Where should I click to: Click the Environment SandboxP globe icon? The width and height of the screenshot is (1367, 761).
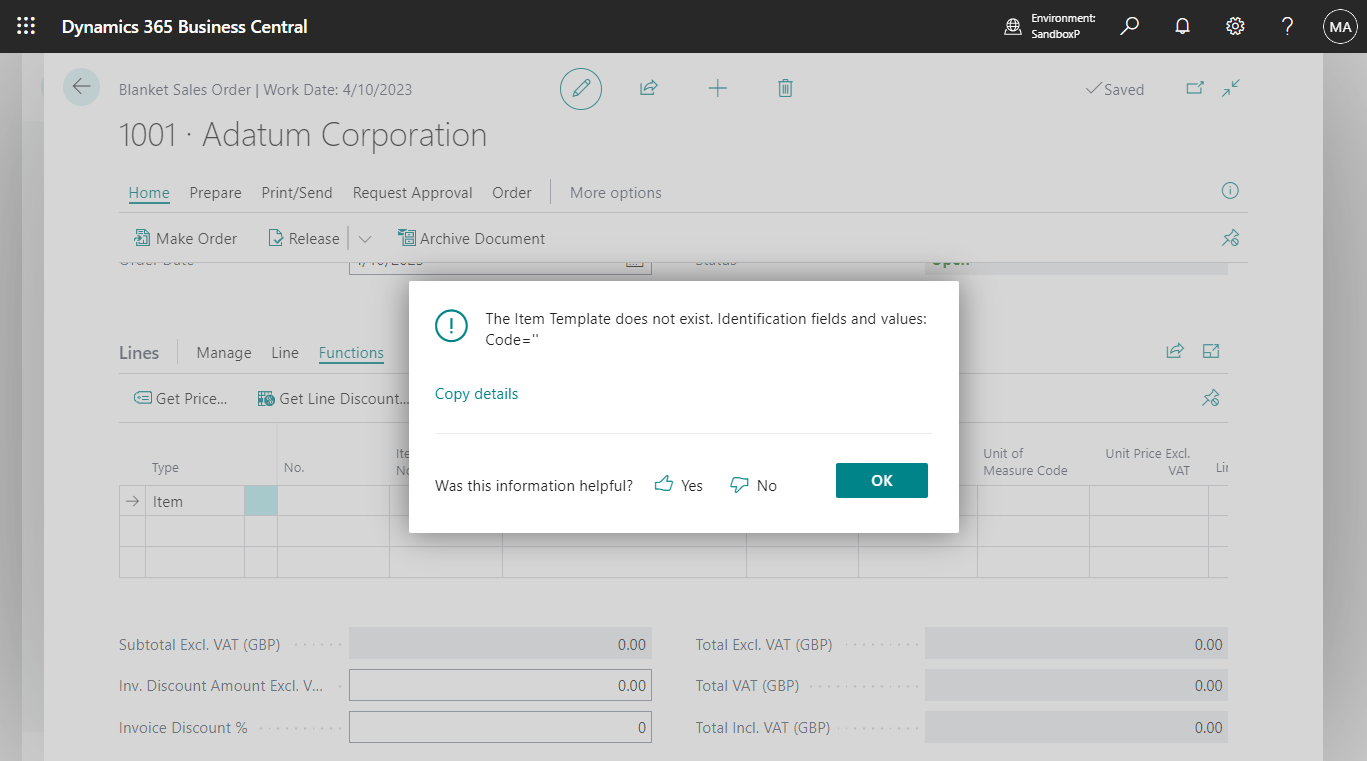click(1013, 27)
